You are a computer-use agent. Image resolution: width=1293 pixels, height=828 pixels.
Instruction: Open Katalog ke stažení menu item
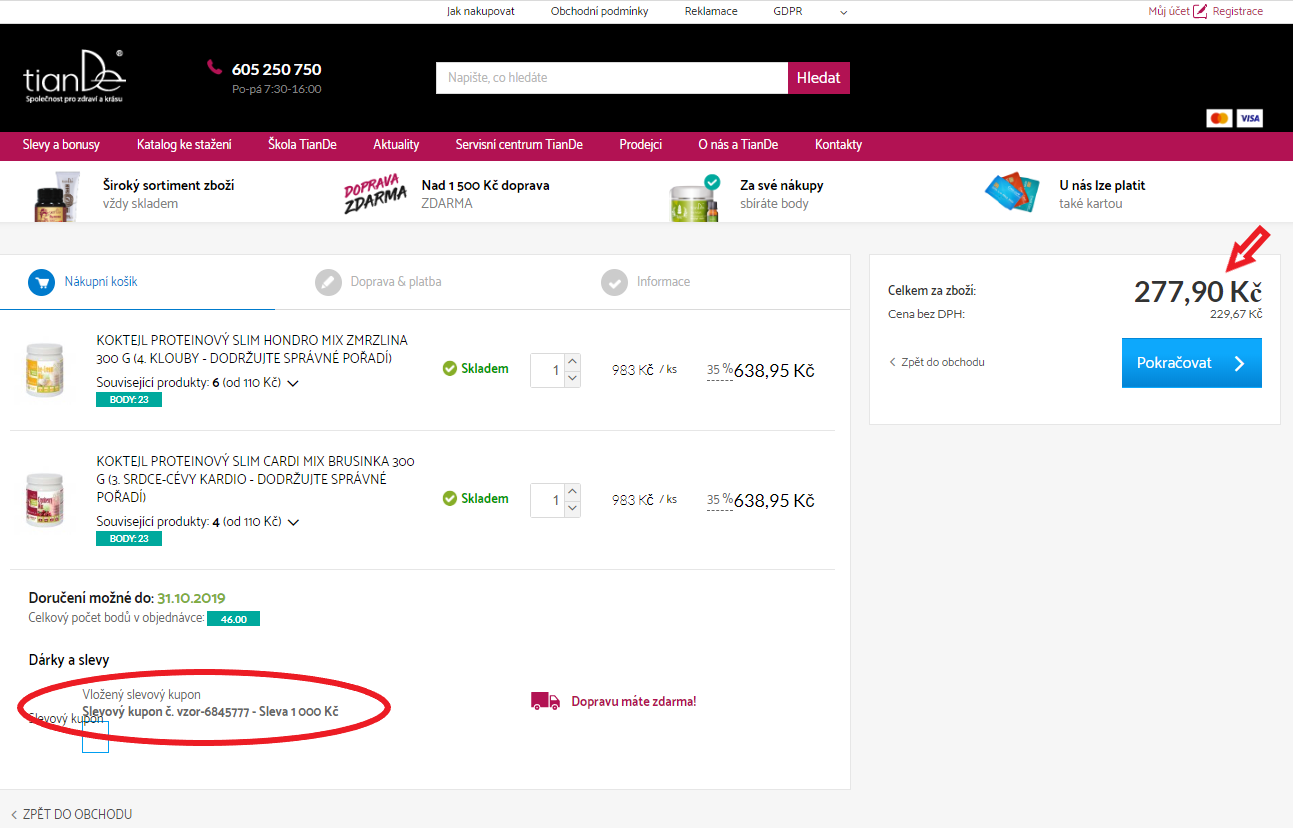184,145
